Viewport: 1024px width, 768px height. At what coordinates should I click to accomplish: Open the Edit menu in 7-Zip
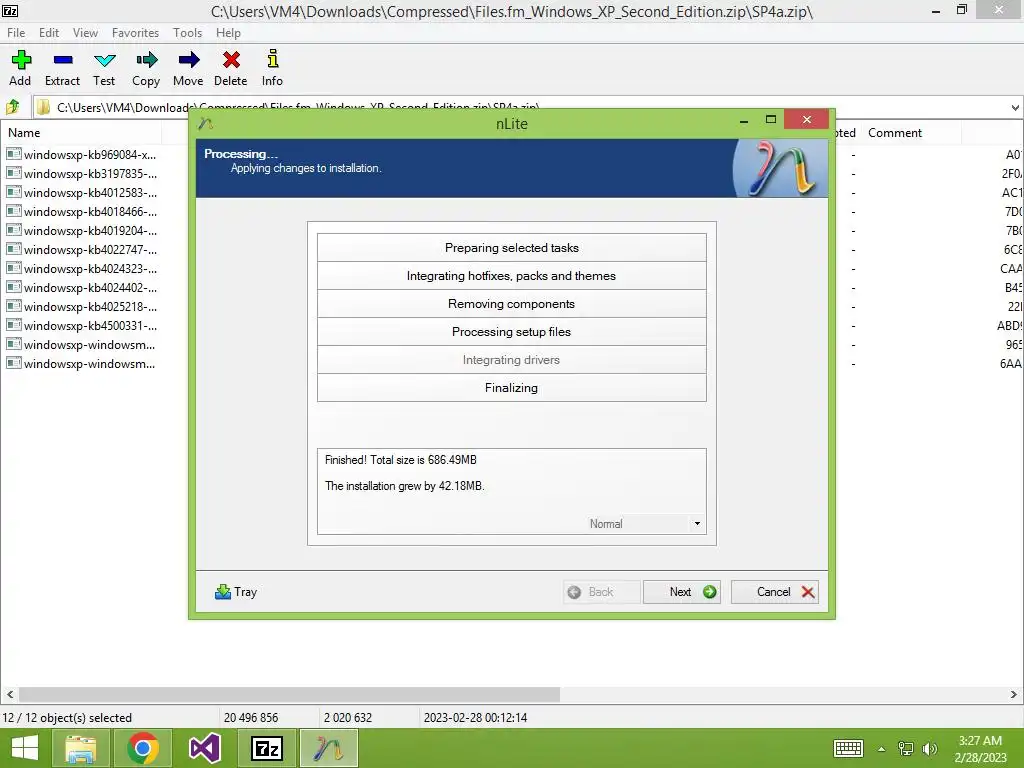tap(49, 33)
